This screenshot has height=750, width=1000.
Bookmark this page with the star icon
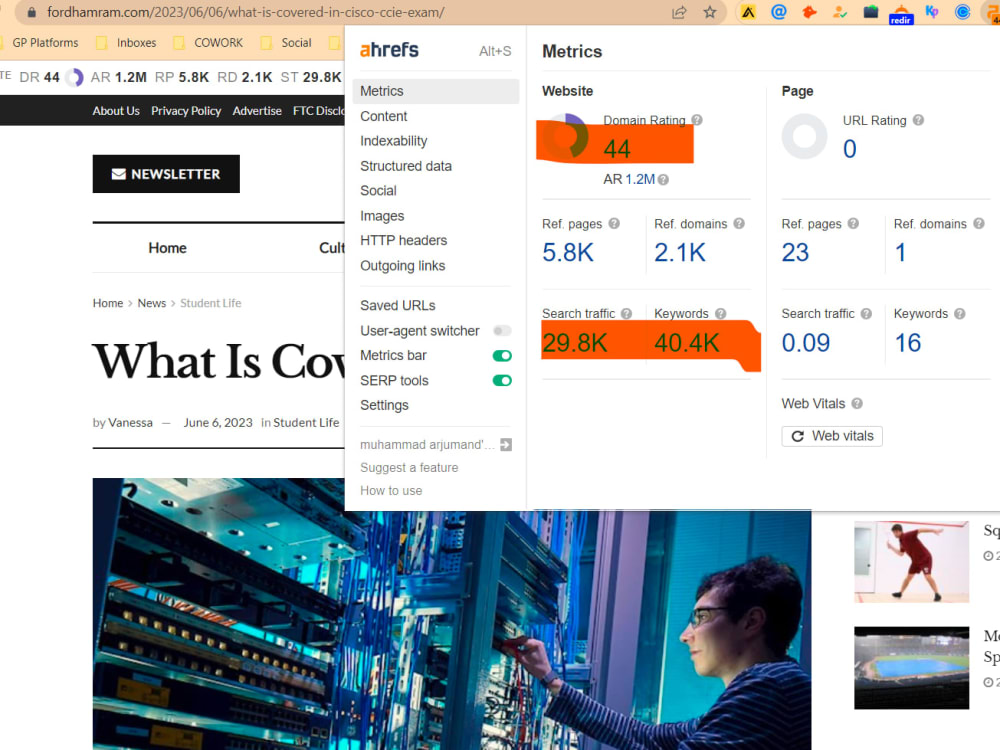(710, 12)
